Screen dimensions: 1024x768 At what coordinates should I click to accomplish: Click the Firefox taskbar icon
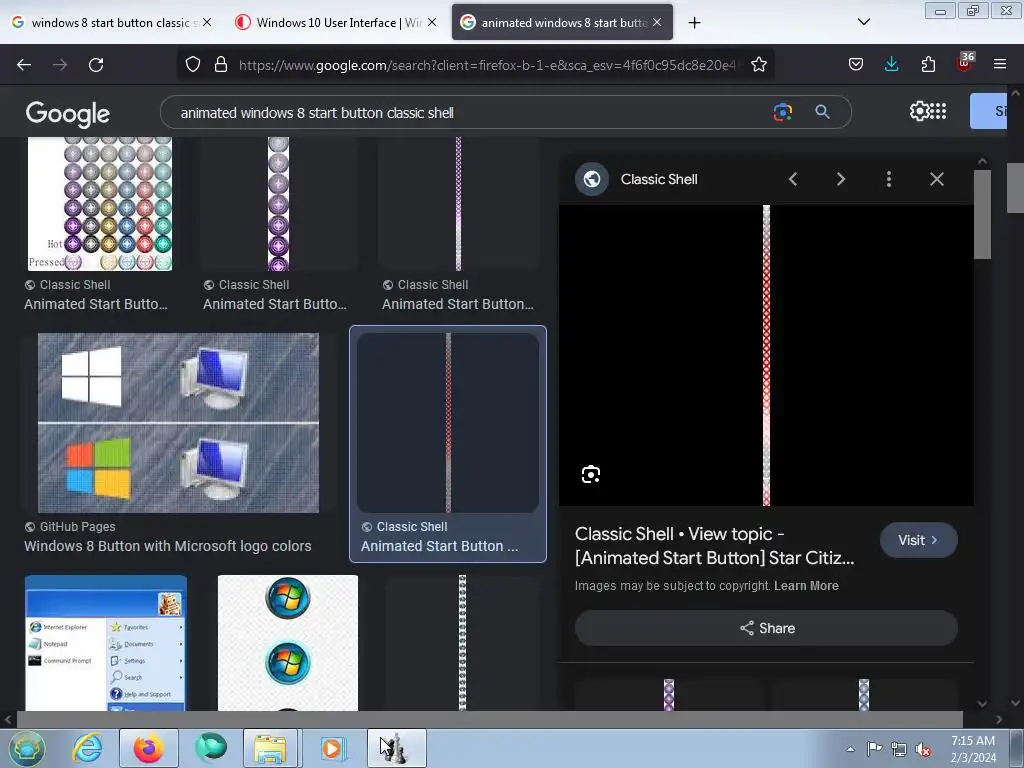[x=149, y=748]
